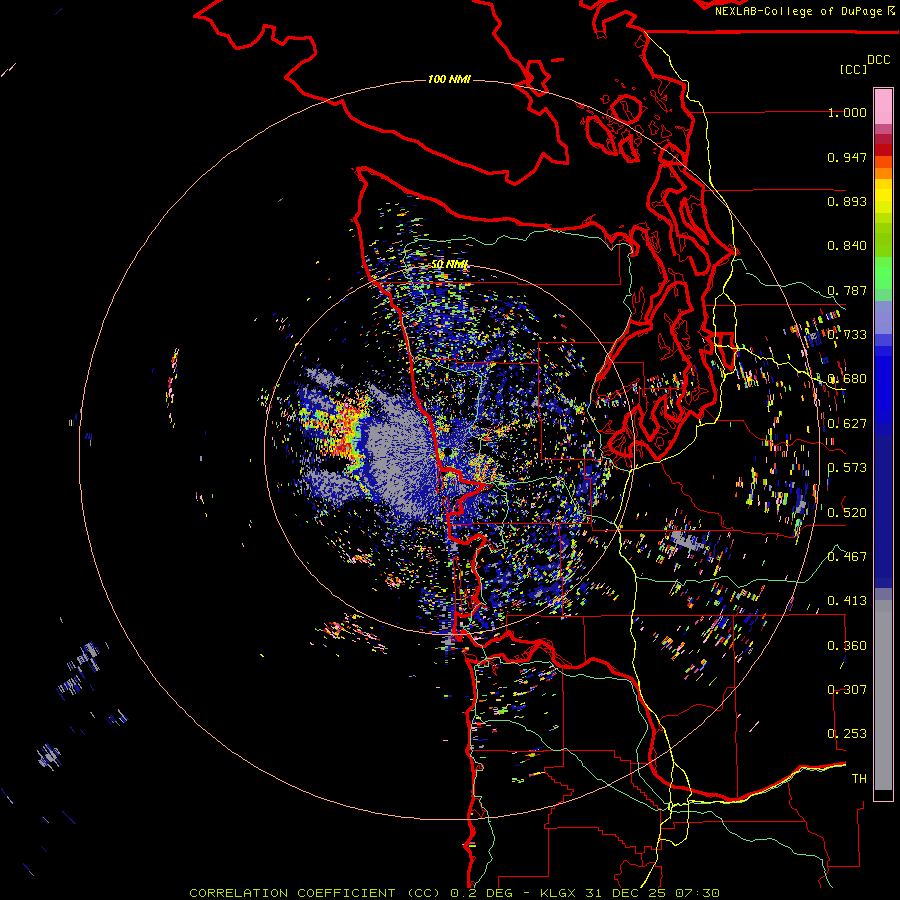Click the [CC] unit label above the scale

(x=853, y=69)
